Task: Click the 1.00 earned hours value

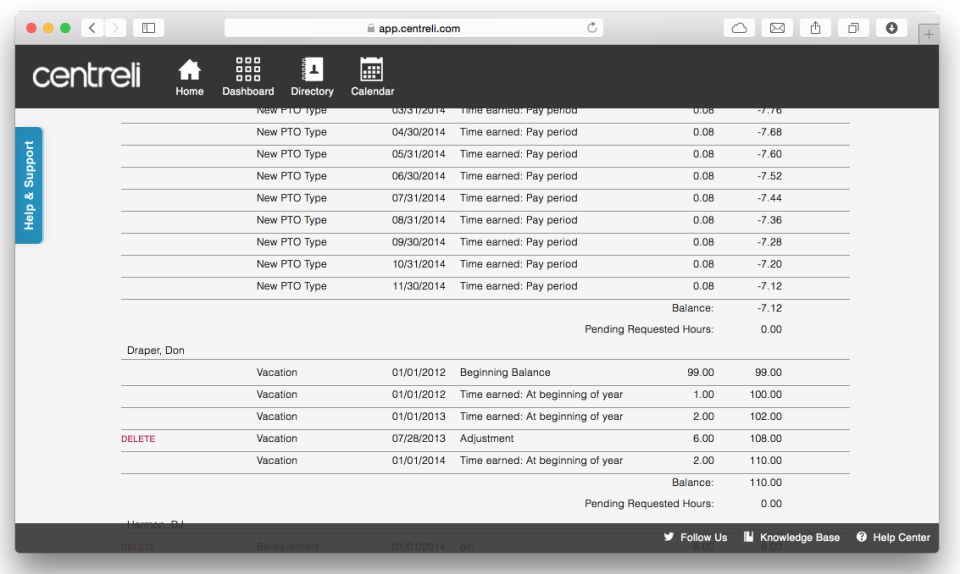Action: coord(703,395)
